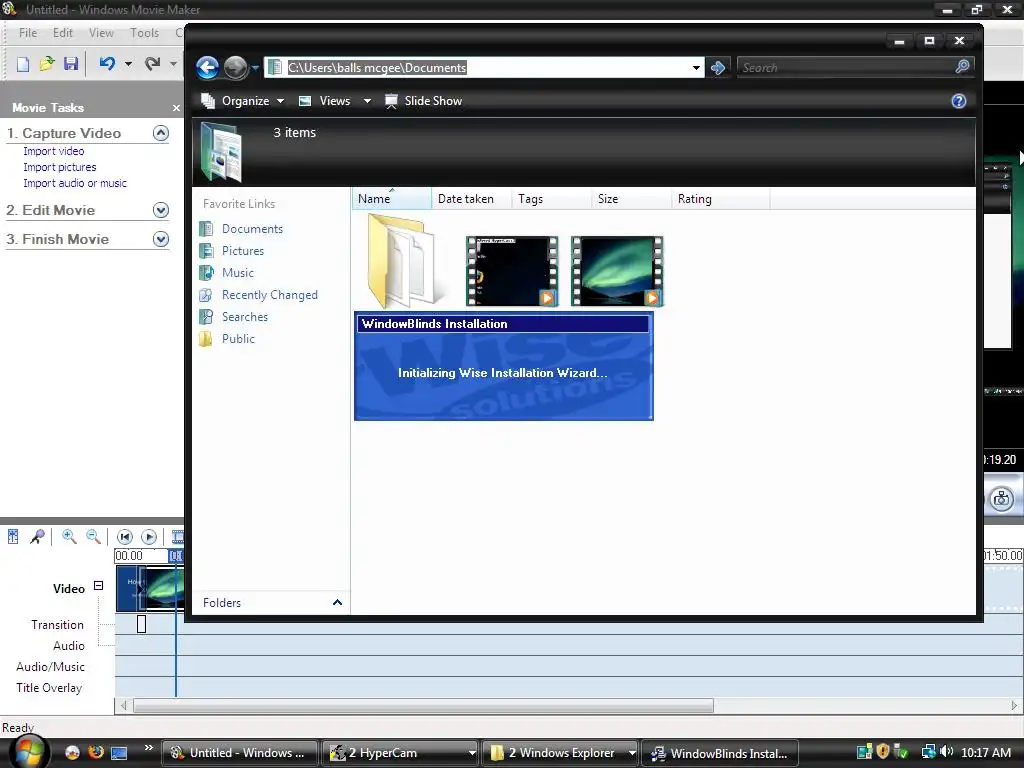The height and width of the screenshot is (768, 1024).
Task: Sort by the Rating column header
Action: [x=720, y=199]
